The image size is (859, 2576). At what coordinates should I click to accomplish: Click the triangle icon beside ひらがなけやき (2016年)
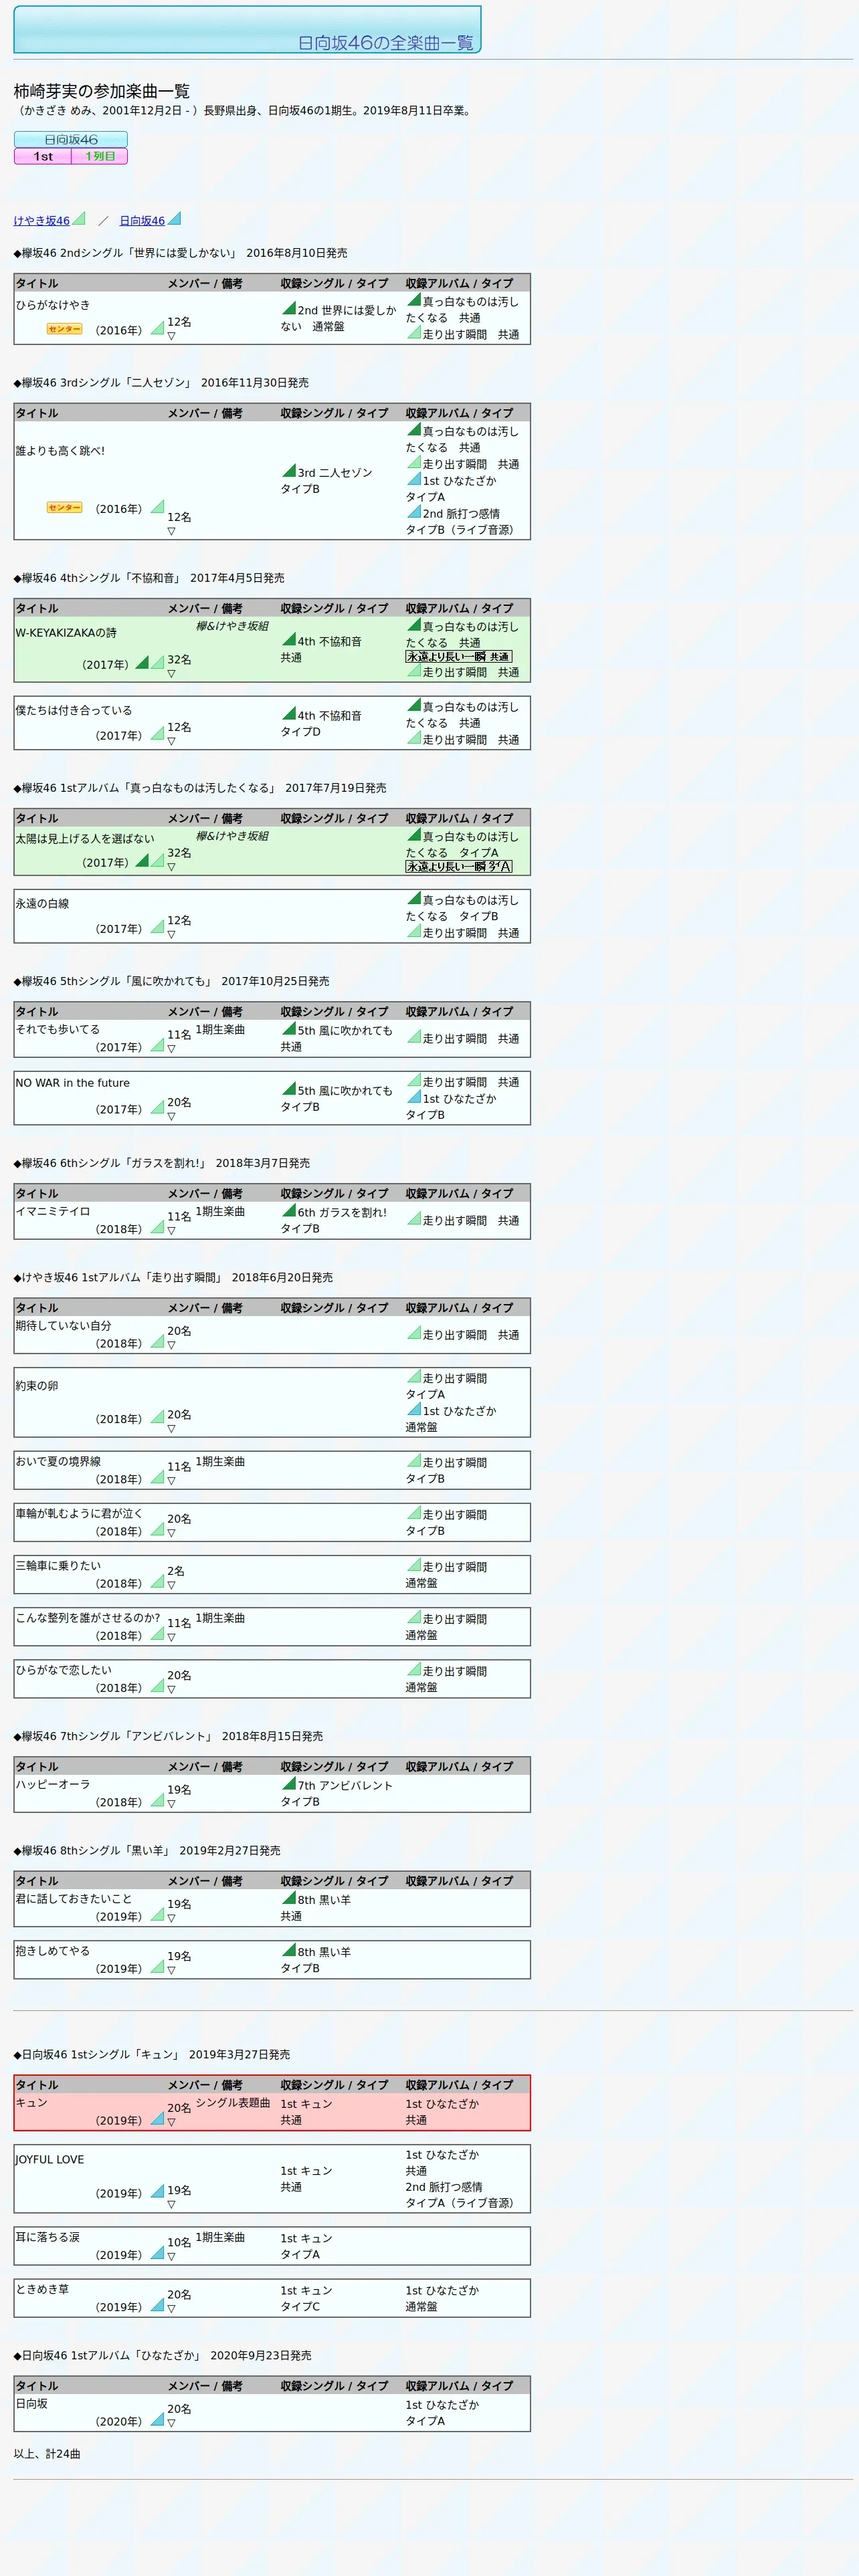pos(157,328)
